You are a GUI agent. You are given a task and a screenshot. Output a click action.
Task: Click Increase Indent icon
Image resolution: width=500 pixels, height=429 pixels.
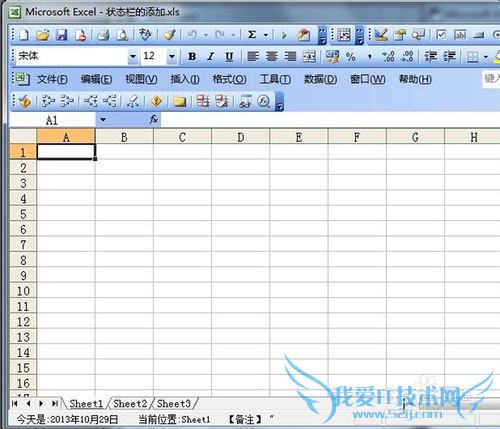[449, 57]
